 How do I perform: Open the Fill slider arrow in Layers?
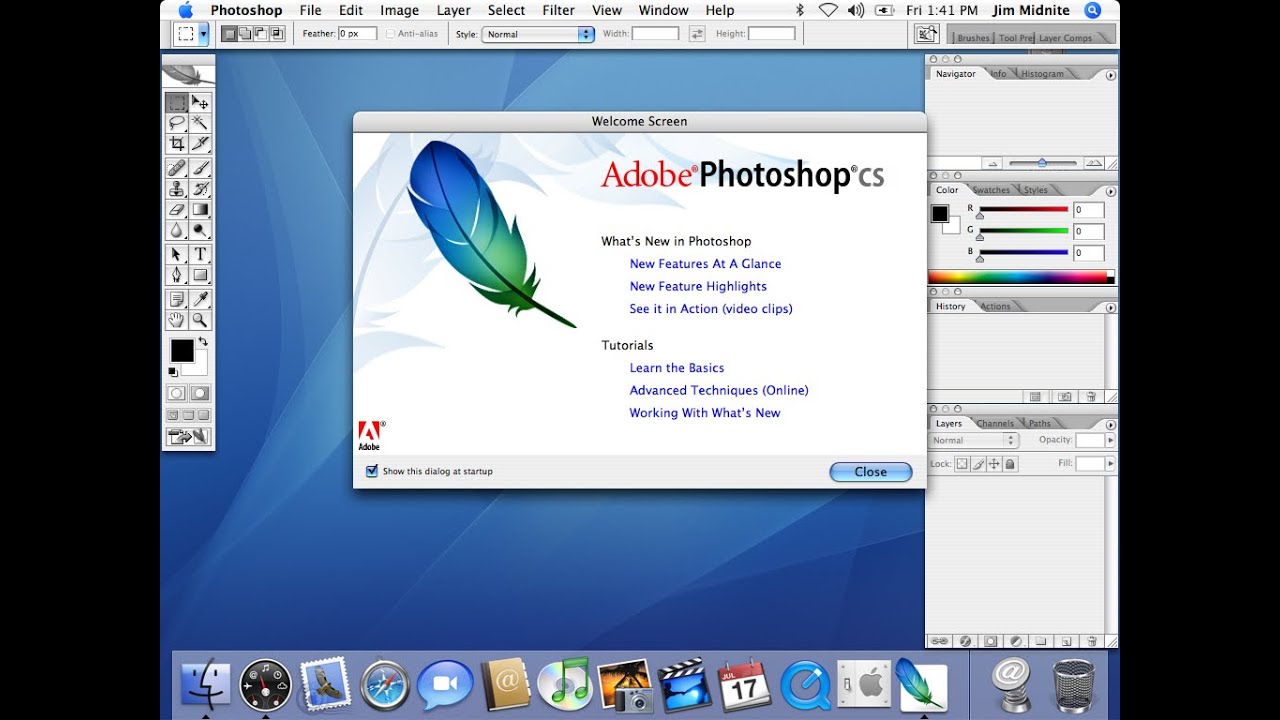[x=1110, y=464]
